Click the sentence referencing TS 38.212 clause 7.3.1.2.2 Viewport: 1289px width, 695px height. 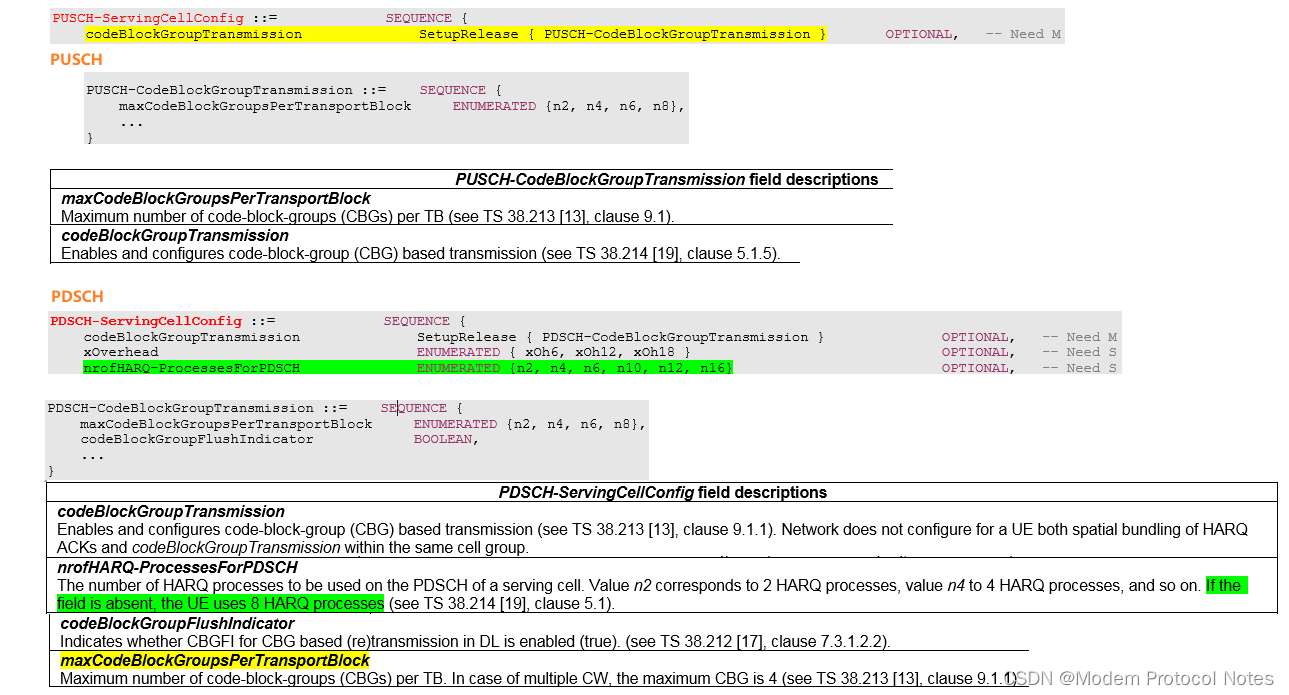[x=475, y=641]
